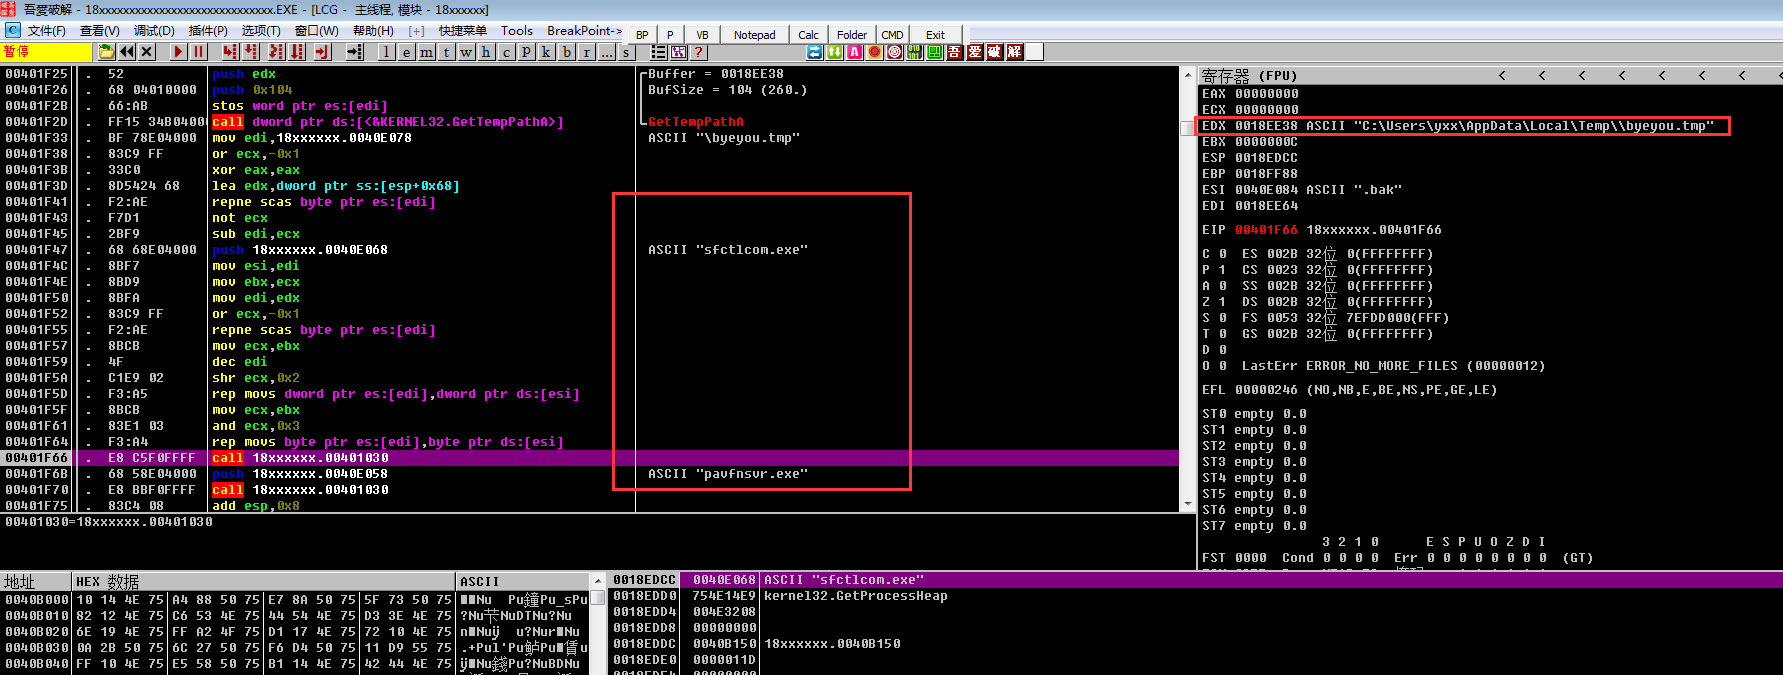The width and height of the screenshot is (1783, 675).
Task: Open CMD from the shortcut bar
Action: 893,35
